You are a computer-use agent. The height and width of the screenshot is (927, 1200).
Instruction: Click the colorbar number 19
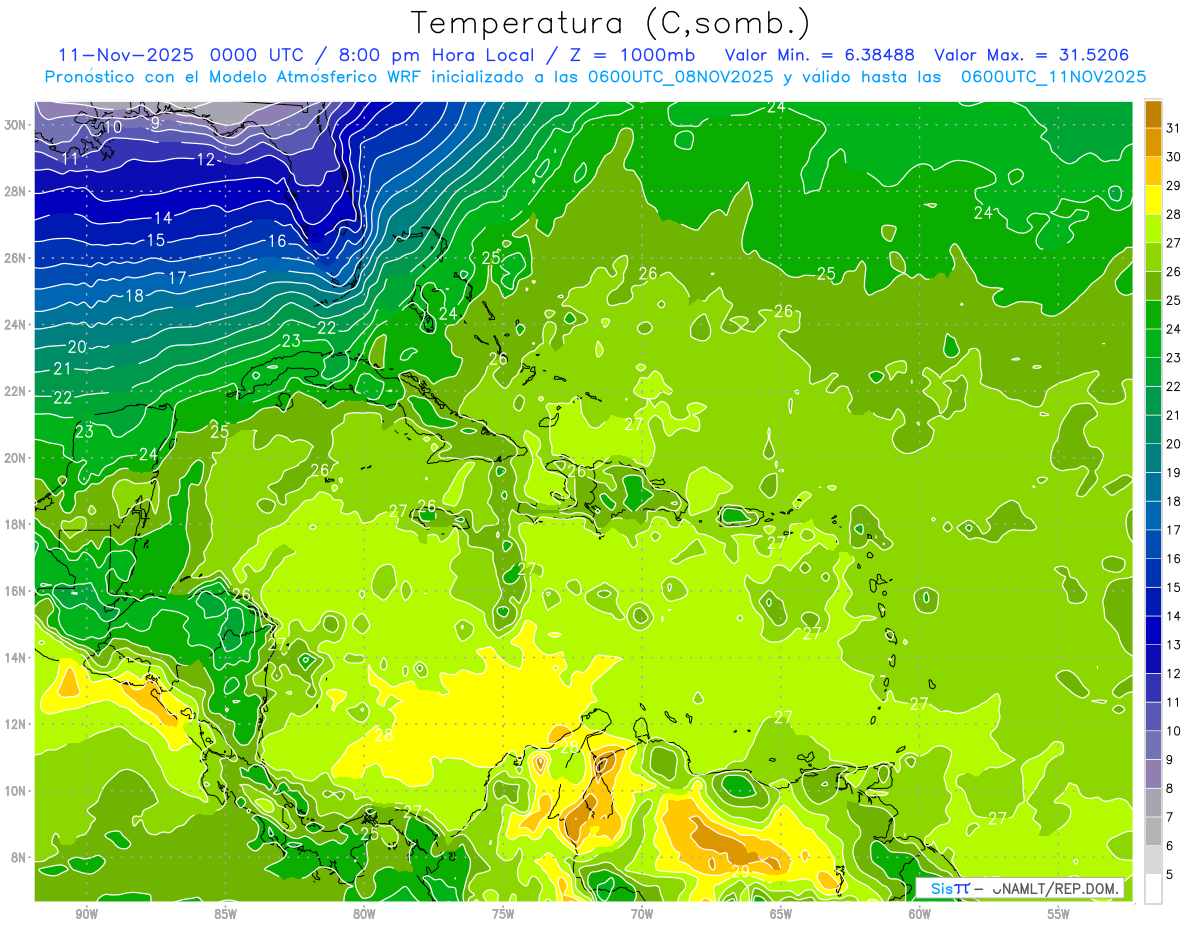1174,473
